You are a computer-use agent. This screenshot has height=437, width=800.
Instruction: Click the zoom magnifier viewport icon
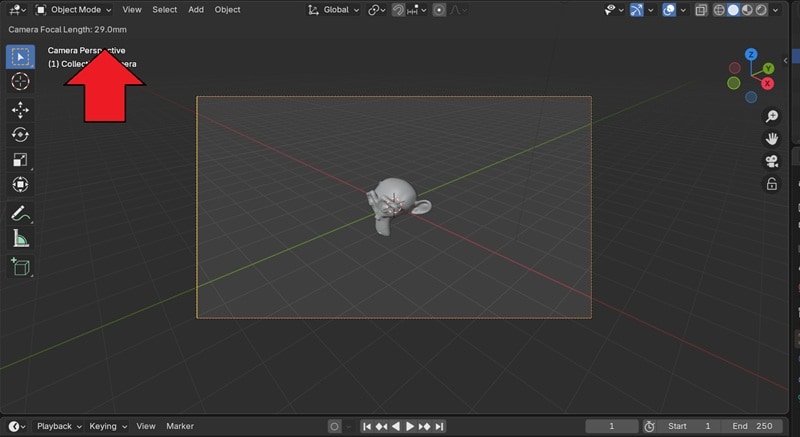pyautogui.click(x=772, y=116)
